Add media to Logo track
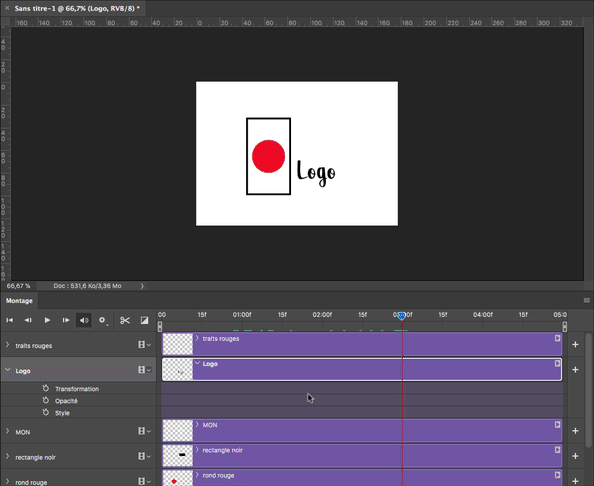 575,369
